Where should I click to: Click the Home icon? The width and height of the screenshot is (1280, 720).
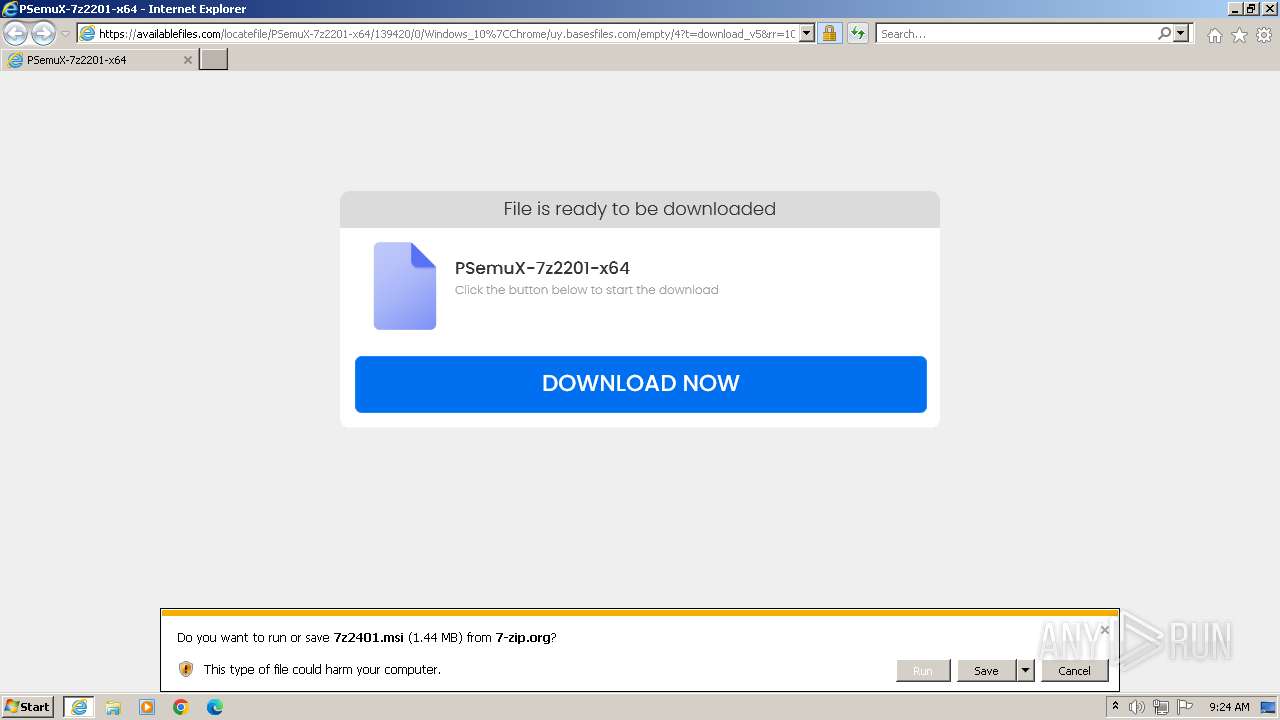[x=1214, y=35]
